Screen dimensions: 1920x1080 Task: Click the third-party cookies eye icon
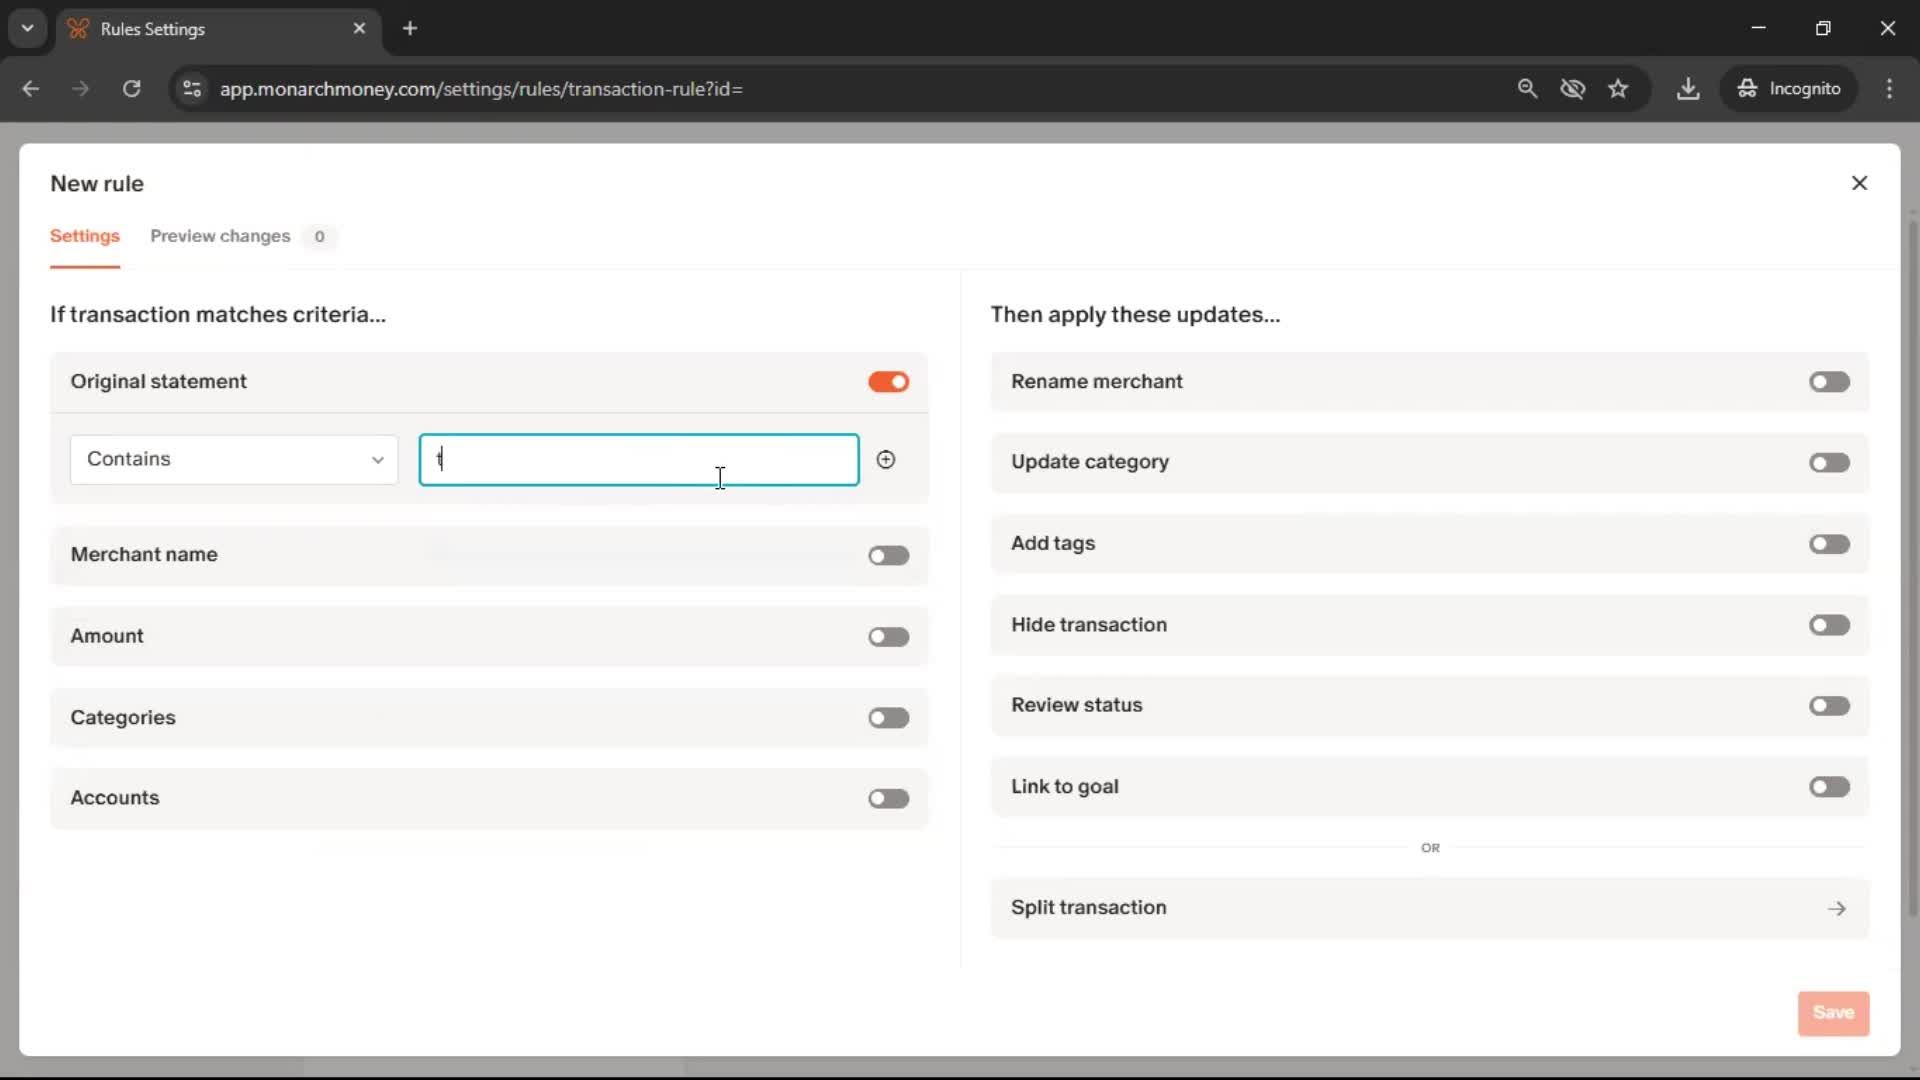point(1572,88)
